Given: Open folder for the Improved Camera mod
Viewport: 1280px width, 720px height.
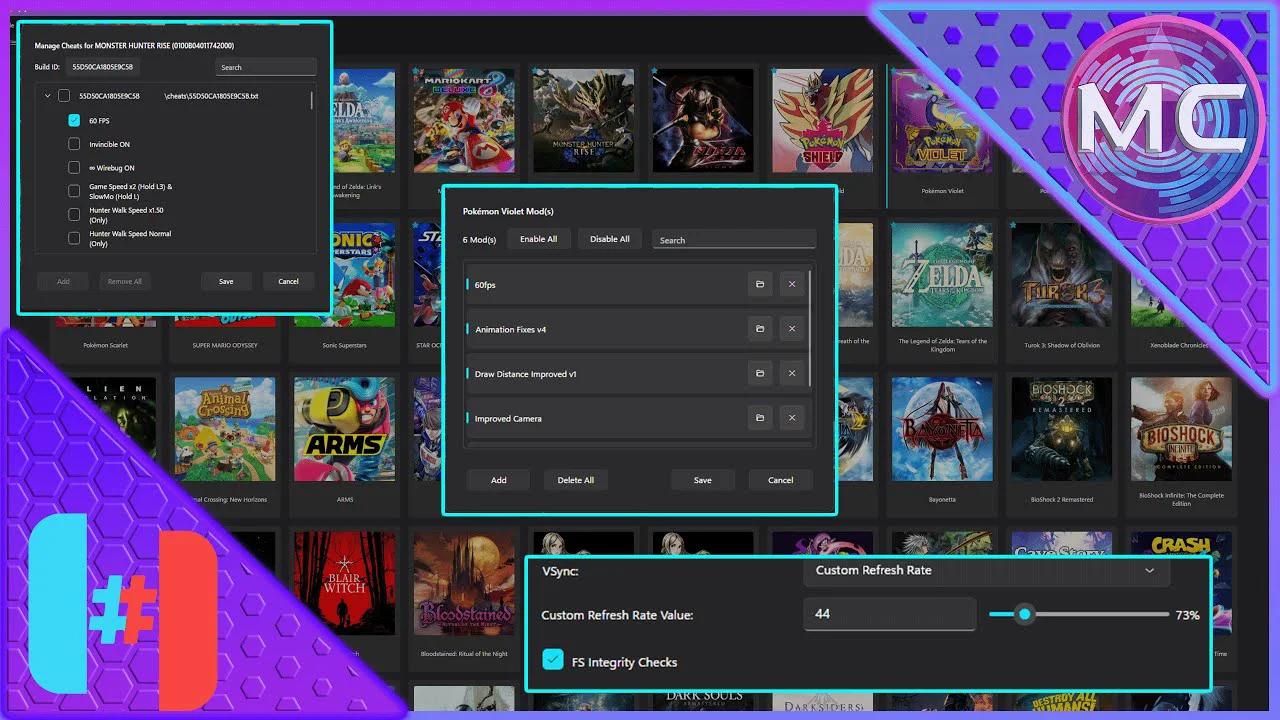Looking at the screenshot, I should tap(759, 418).
